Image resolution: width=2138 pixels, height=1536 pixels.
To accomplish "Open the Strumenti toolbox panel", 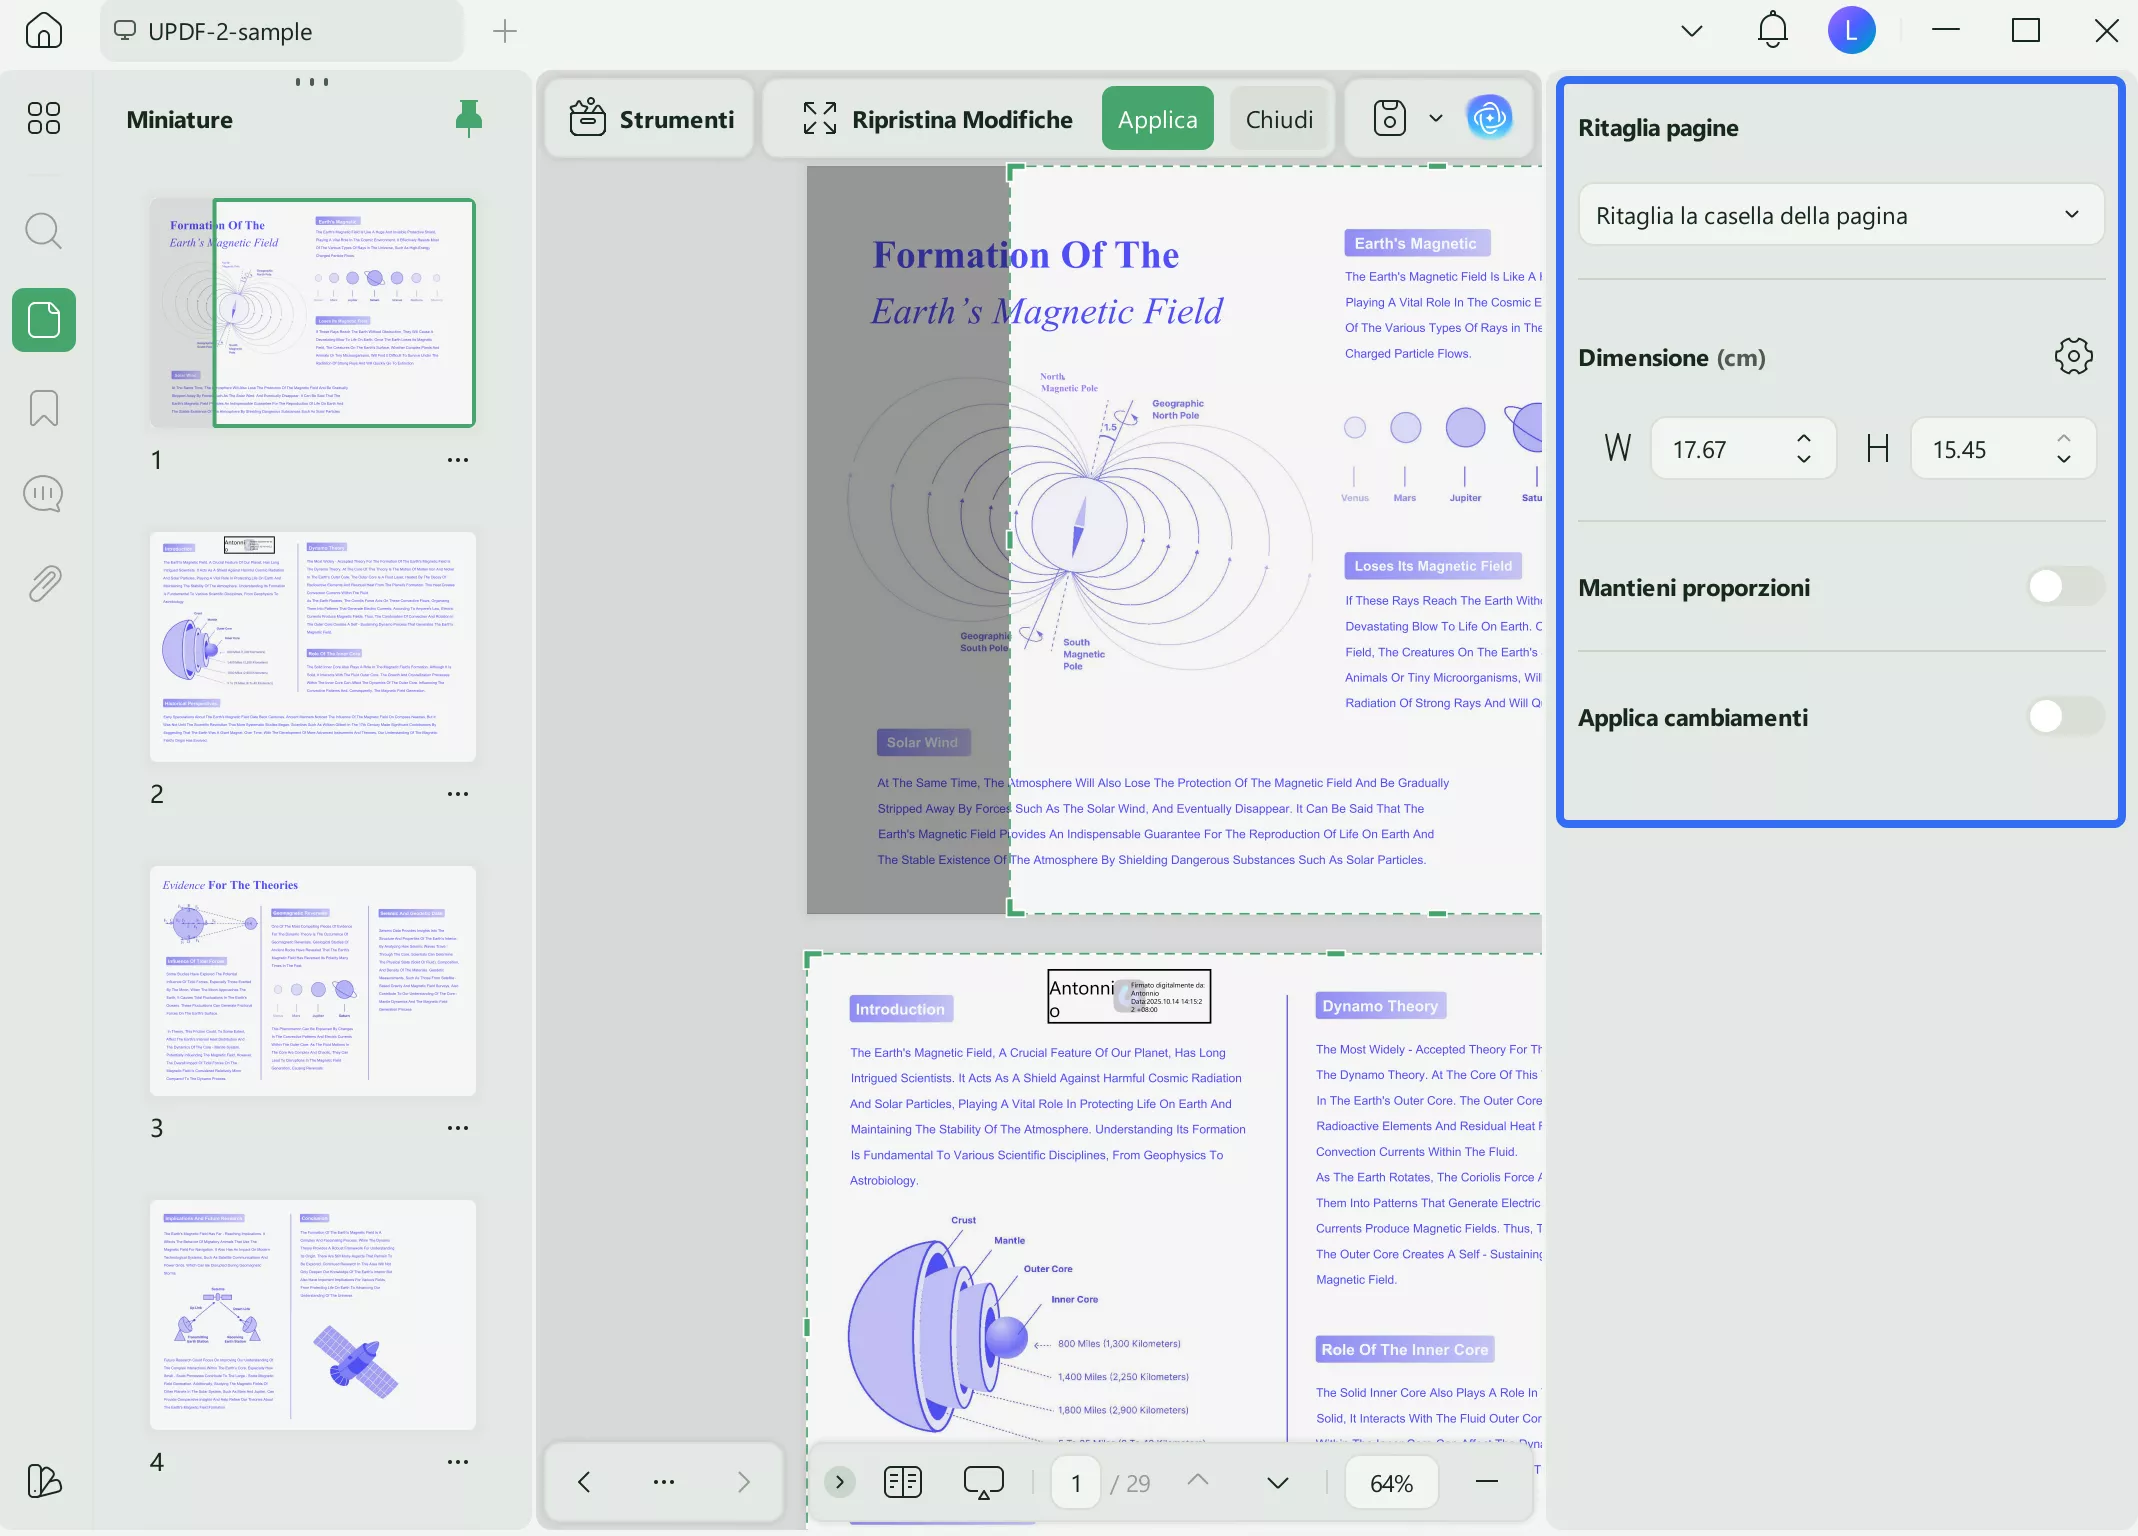I will pyautogui.click(x=648, y=118).
